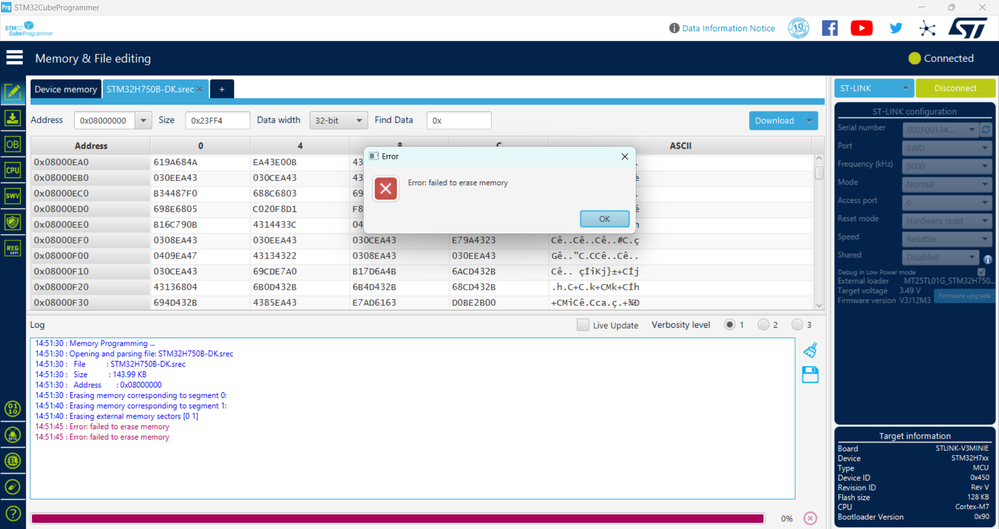The width and height of the screenshot is (999, 529).
Task: Click the Shared mode info icon
Action: pyautogui.click(x=988, y=259)
